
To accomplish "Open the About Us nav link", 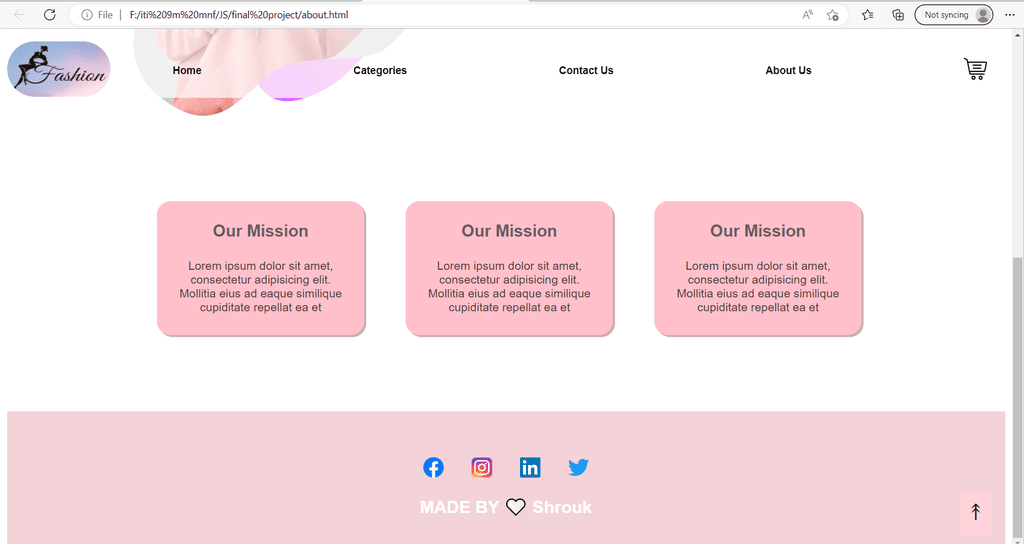I will click(x=788, y=71).
